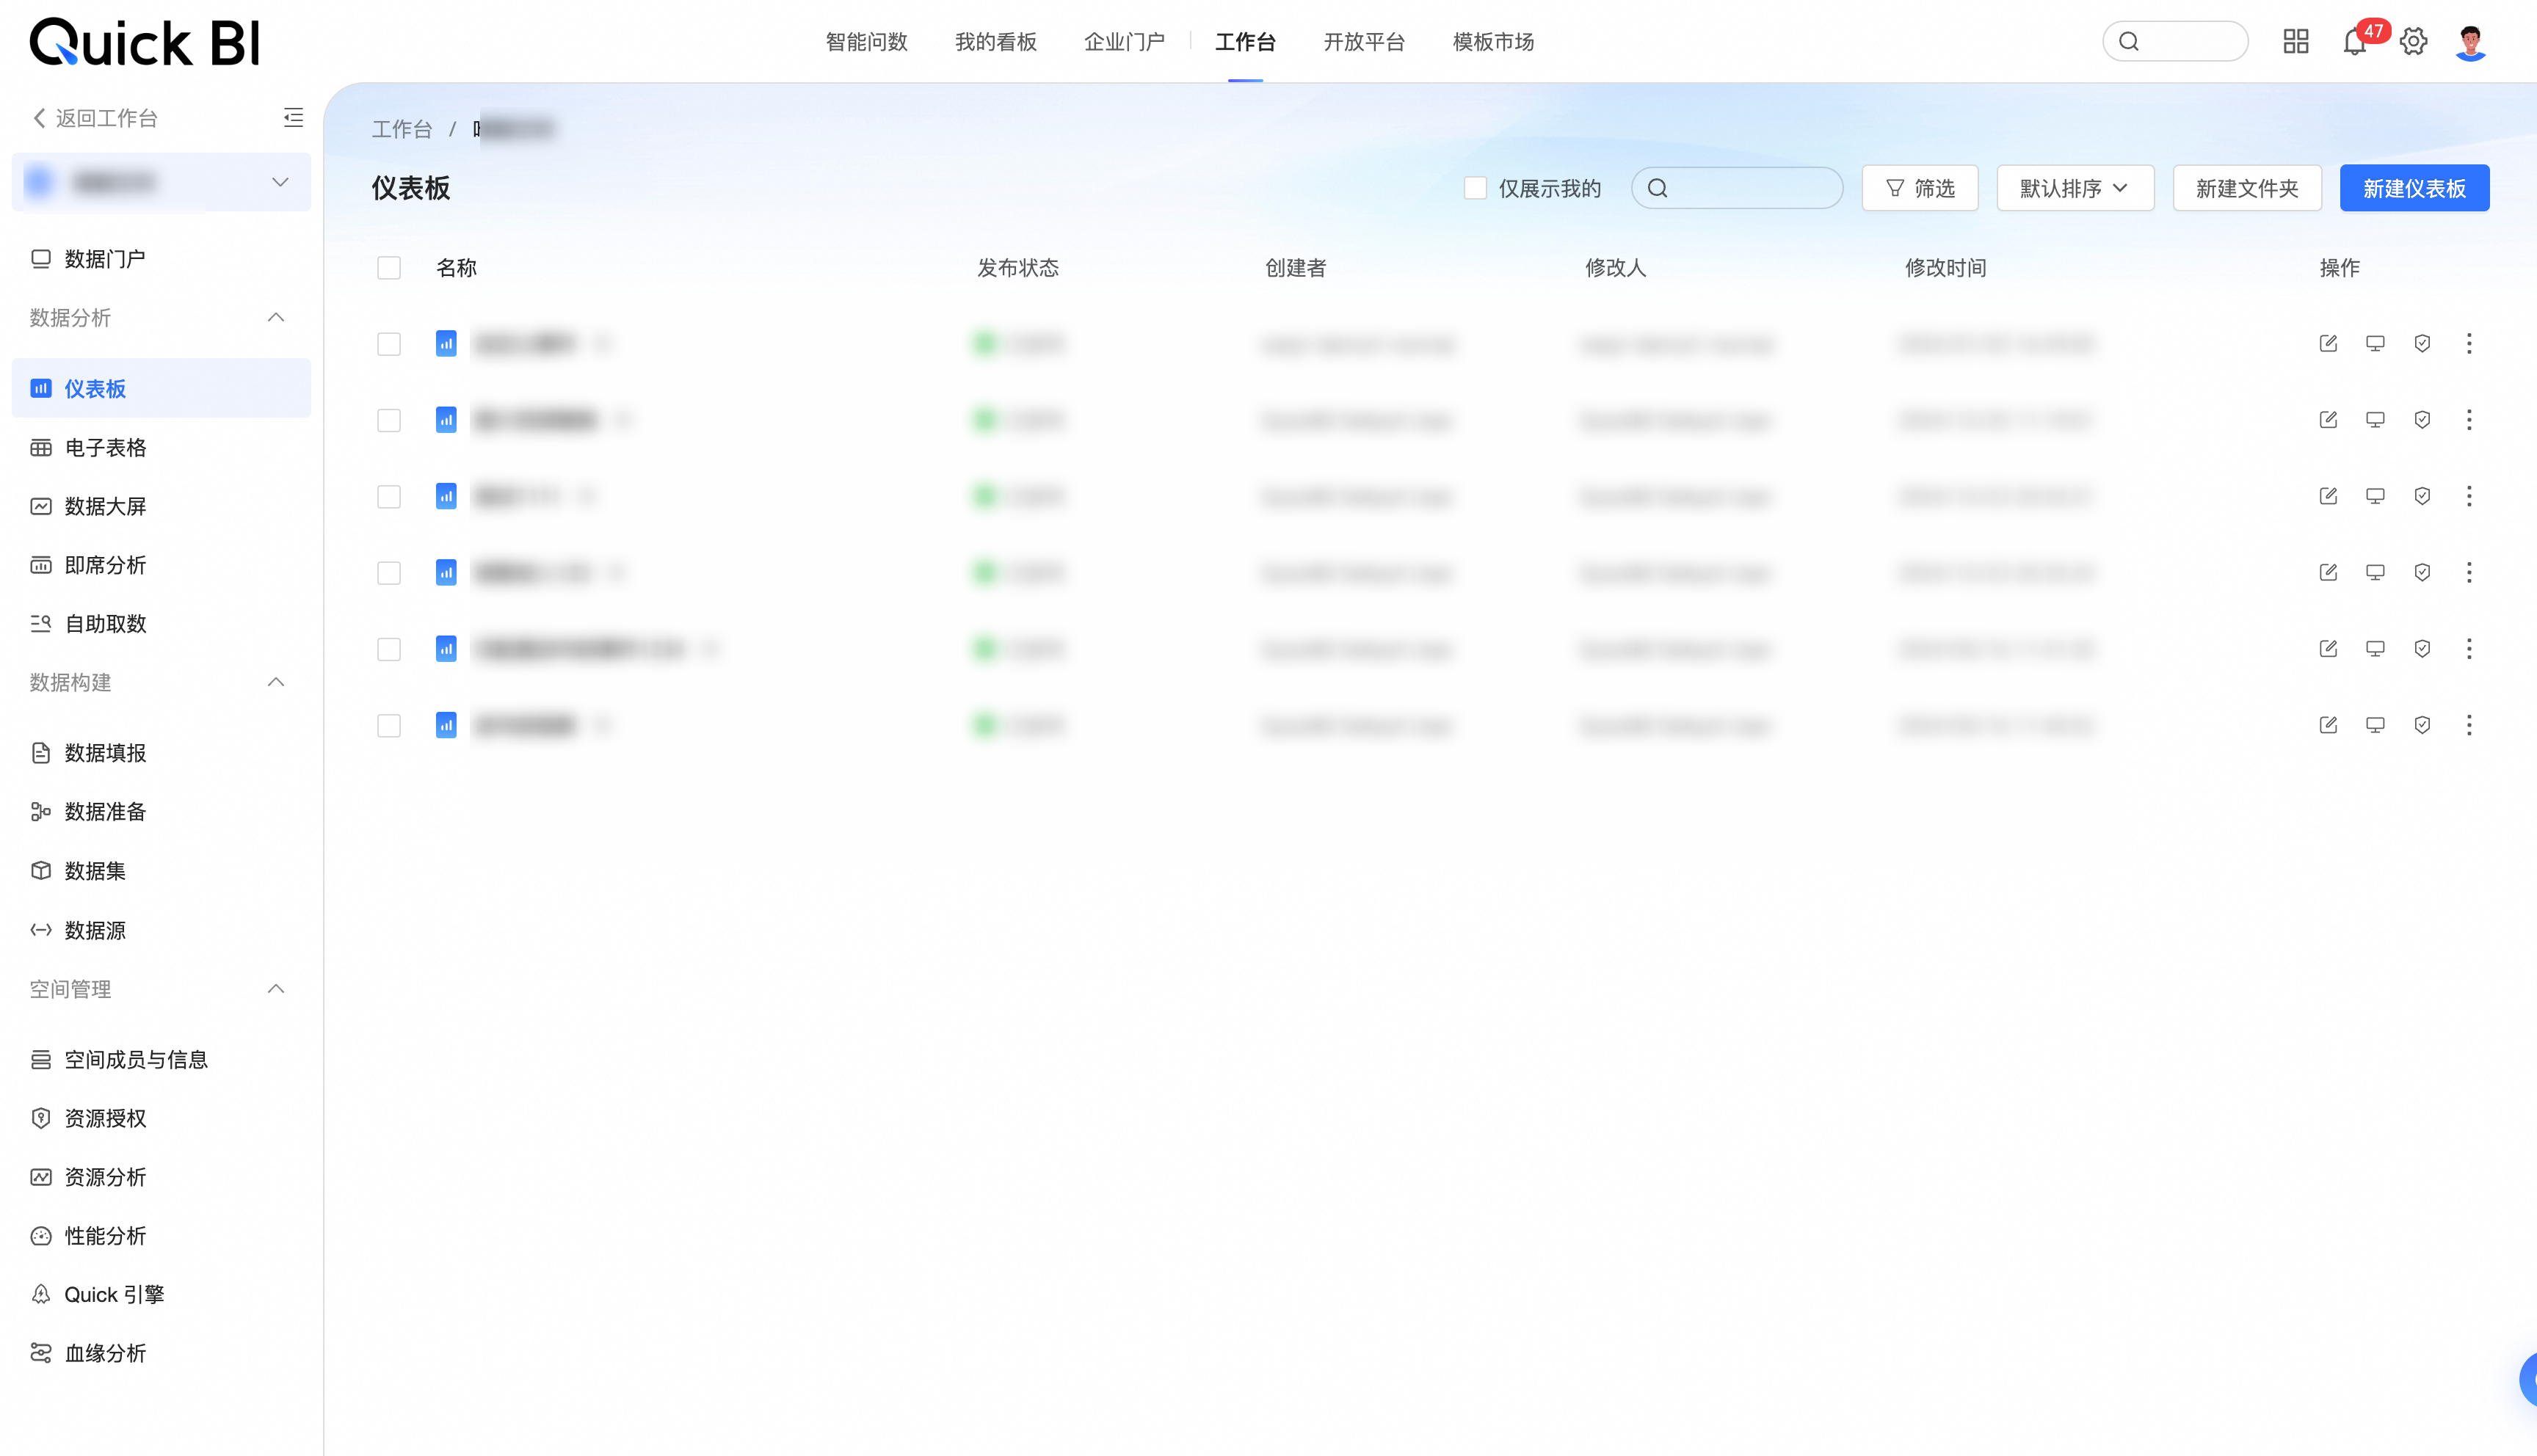Click edit icon in first dashboard row

2328,344
